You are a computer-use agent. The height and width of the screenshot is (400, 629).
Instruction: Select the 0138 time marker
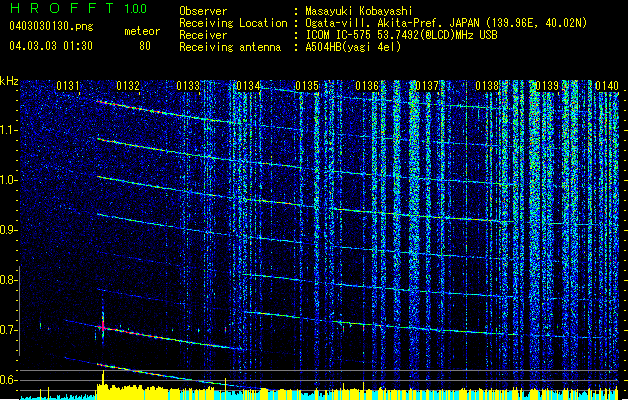click(x=487, y=87)
